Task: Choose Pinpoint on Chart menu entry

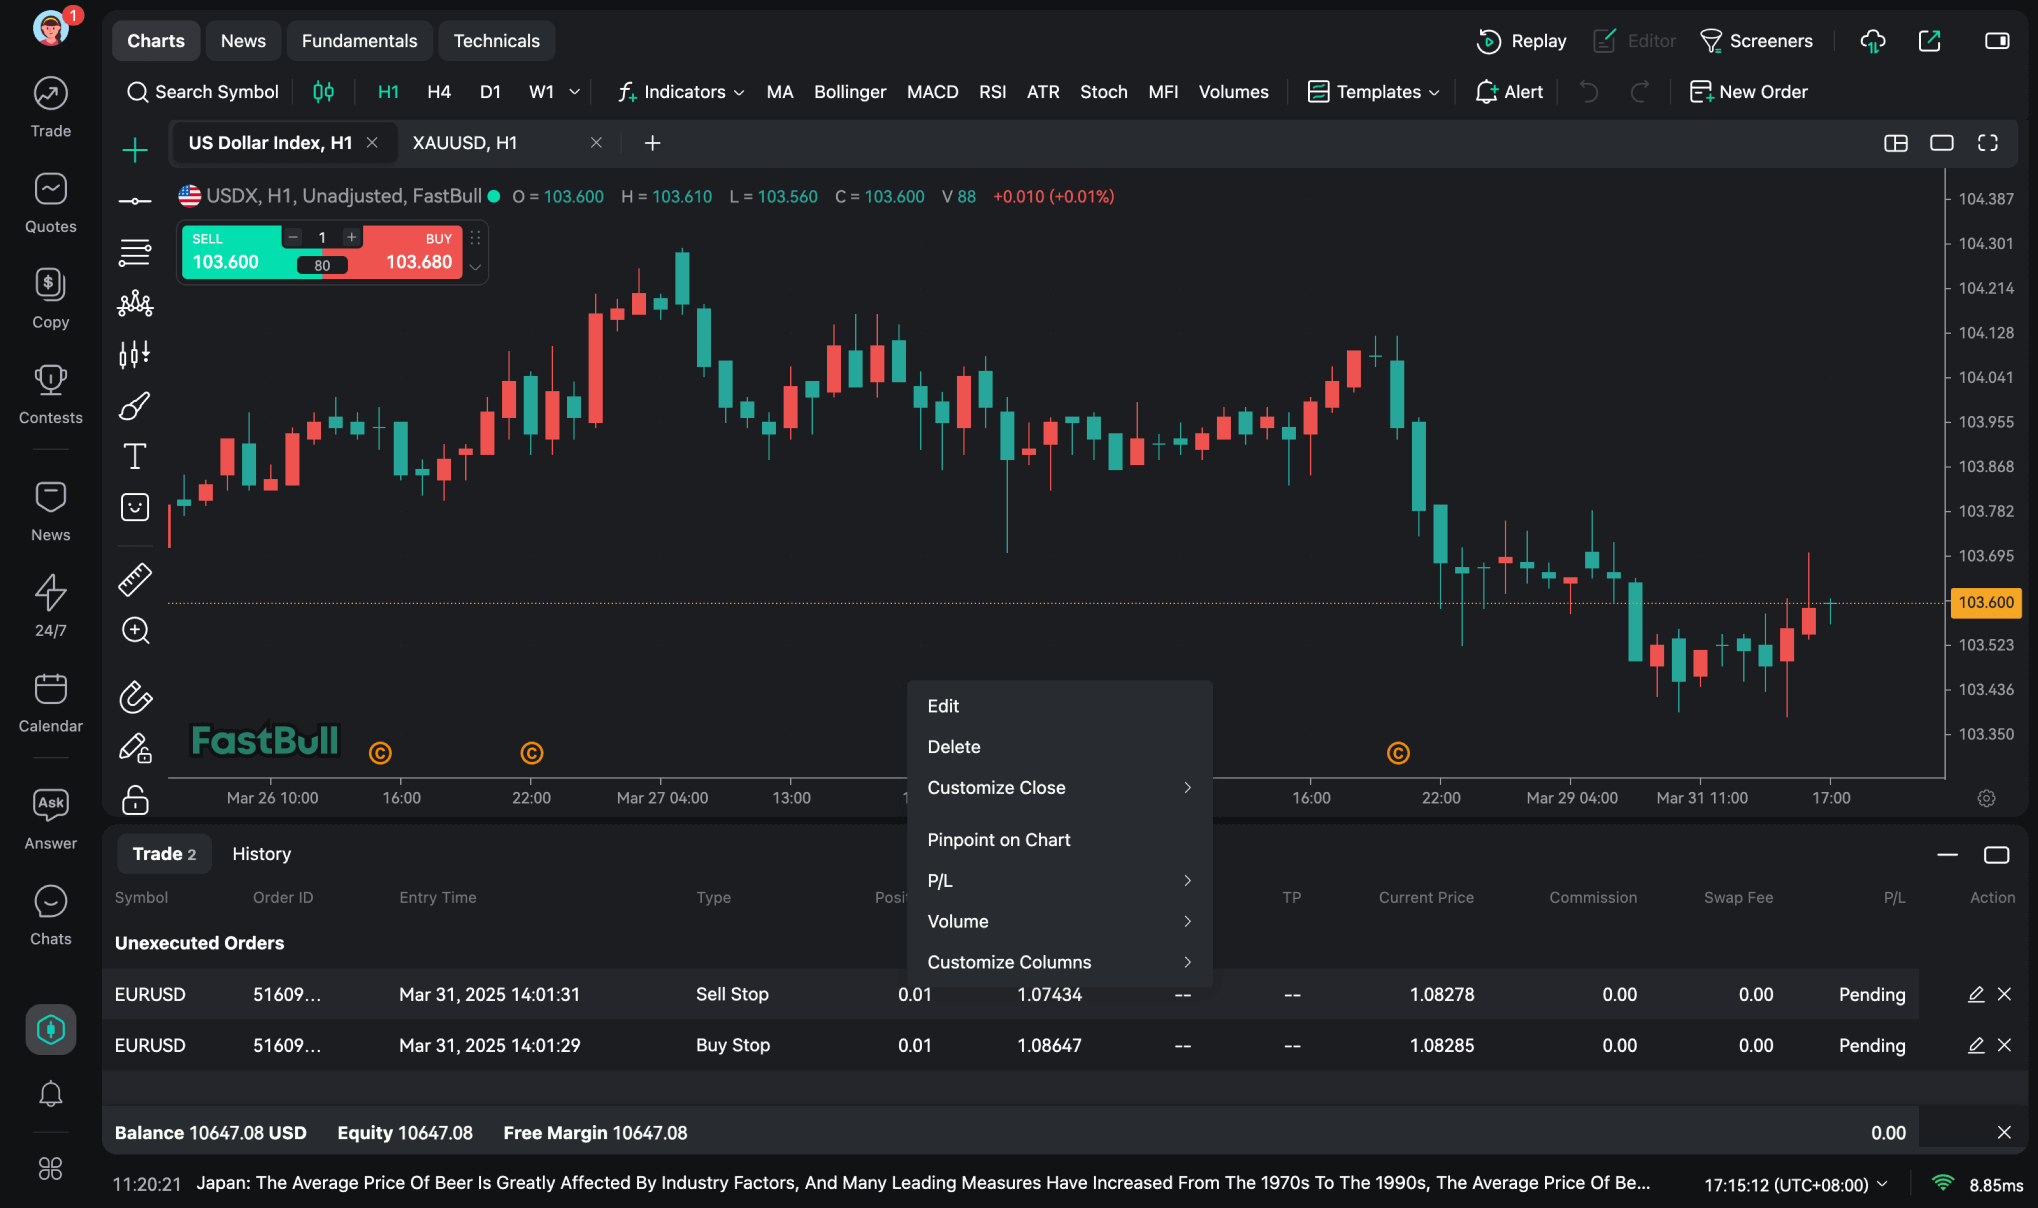Action: point(998,840)
